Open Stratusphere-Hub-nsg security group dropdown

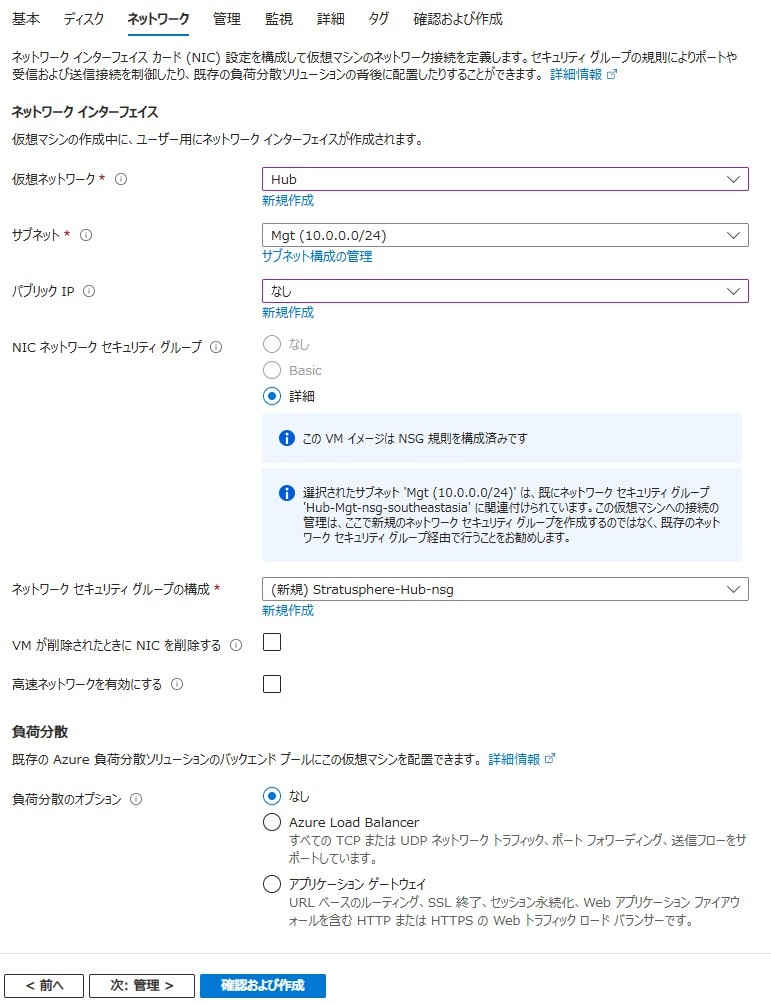(x=505, y=589)
